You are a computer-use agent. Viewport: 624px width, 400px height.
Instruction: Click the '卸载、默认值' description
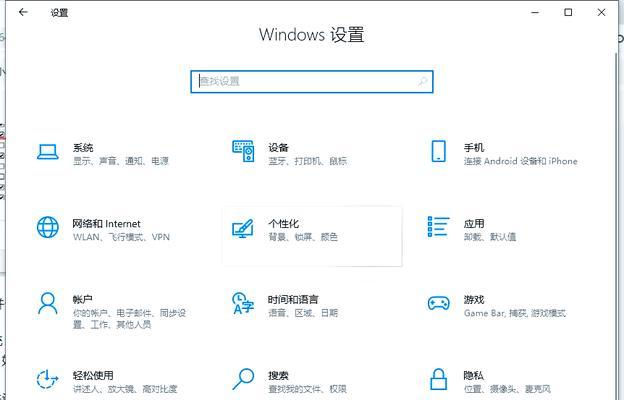pyautogui.click(x=490, y=237)
